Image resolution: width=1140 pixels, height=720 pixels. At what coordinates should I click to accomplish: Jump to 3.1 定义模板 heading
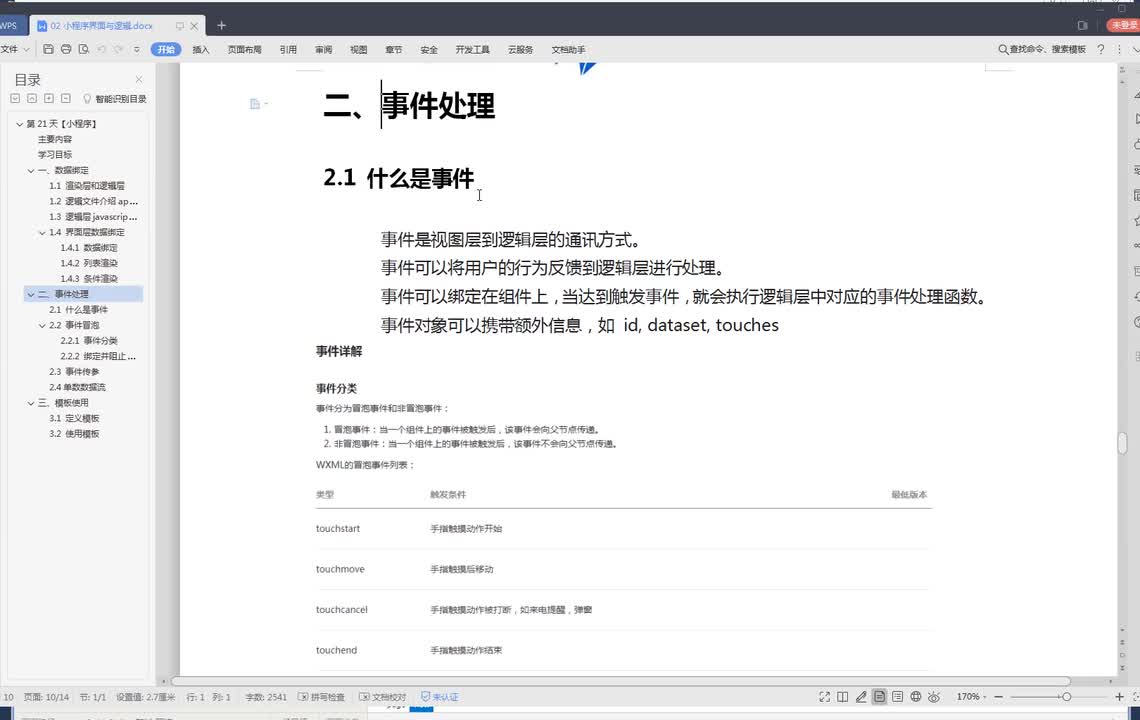point(74,418)
